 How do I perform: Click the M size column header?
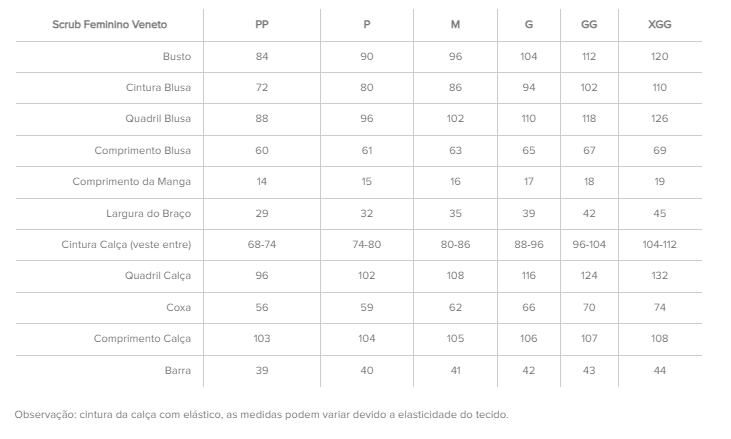pyautogui.click(x=455, y=25)
